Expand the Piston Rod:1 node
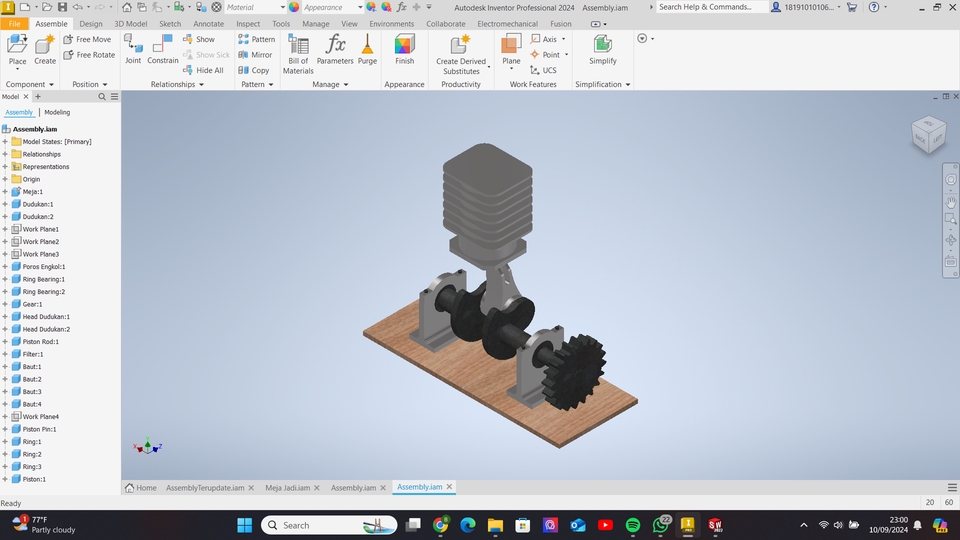The image size is (960, 540). pyautogui.click(x=5, y=342)
